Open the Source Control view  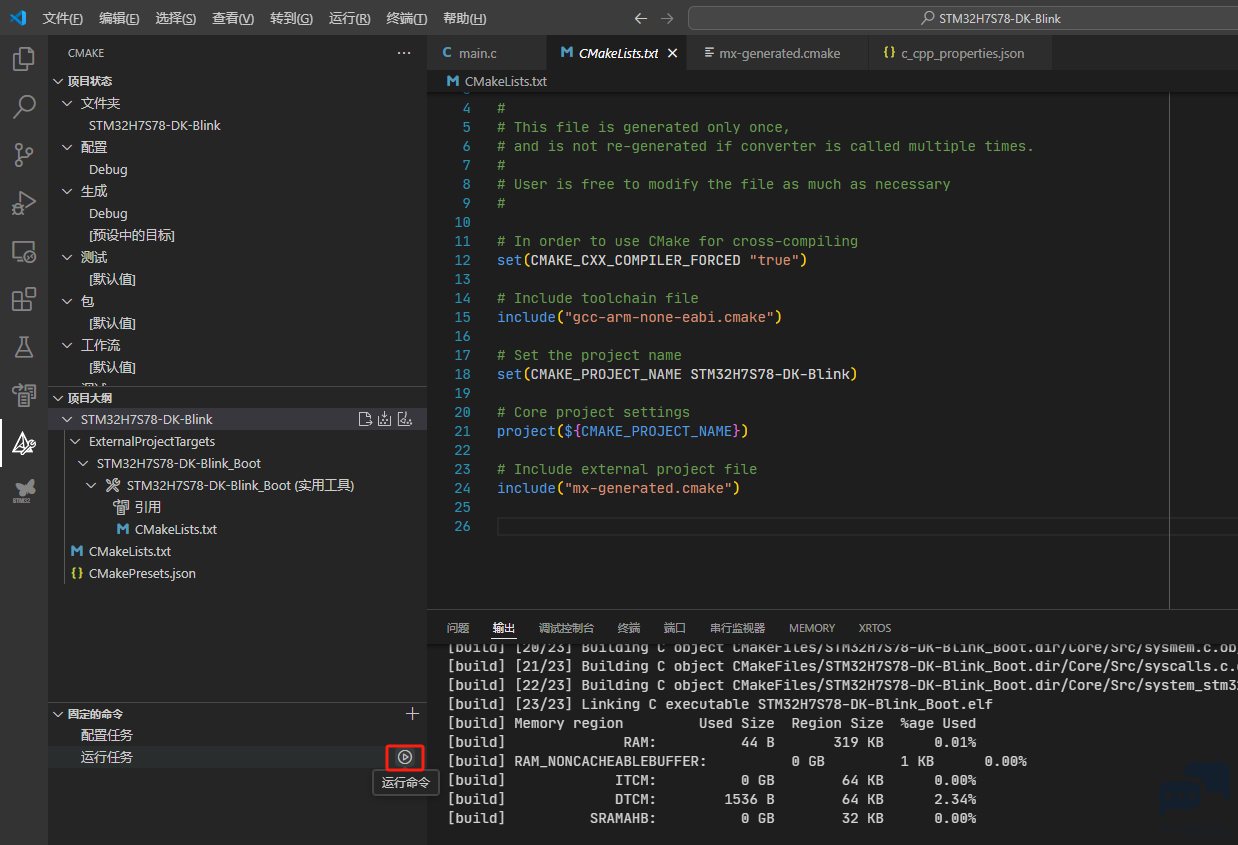point(24,155)
